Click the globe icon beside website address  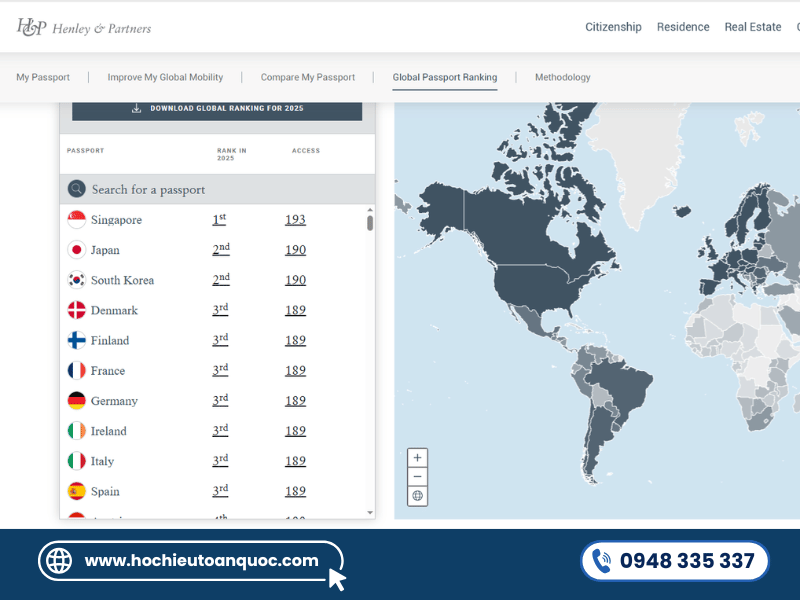tap(59, 561)
